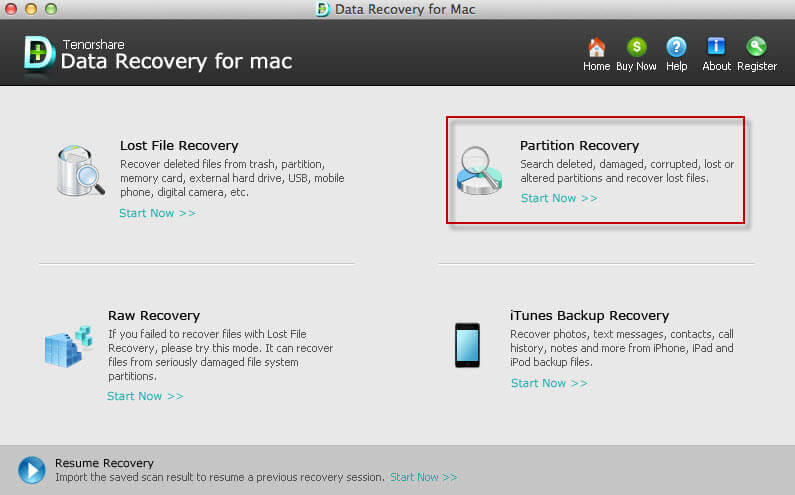Click the Register key icon

pyautogui.click(x=756, y=47)
